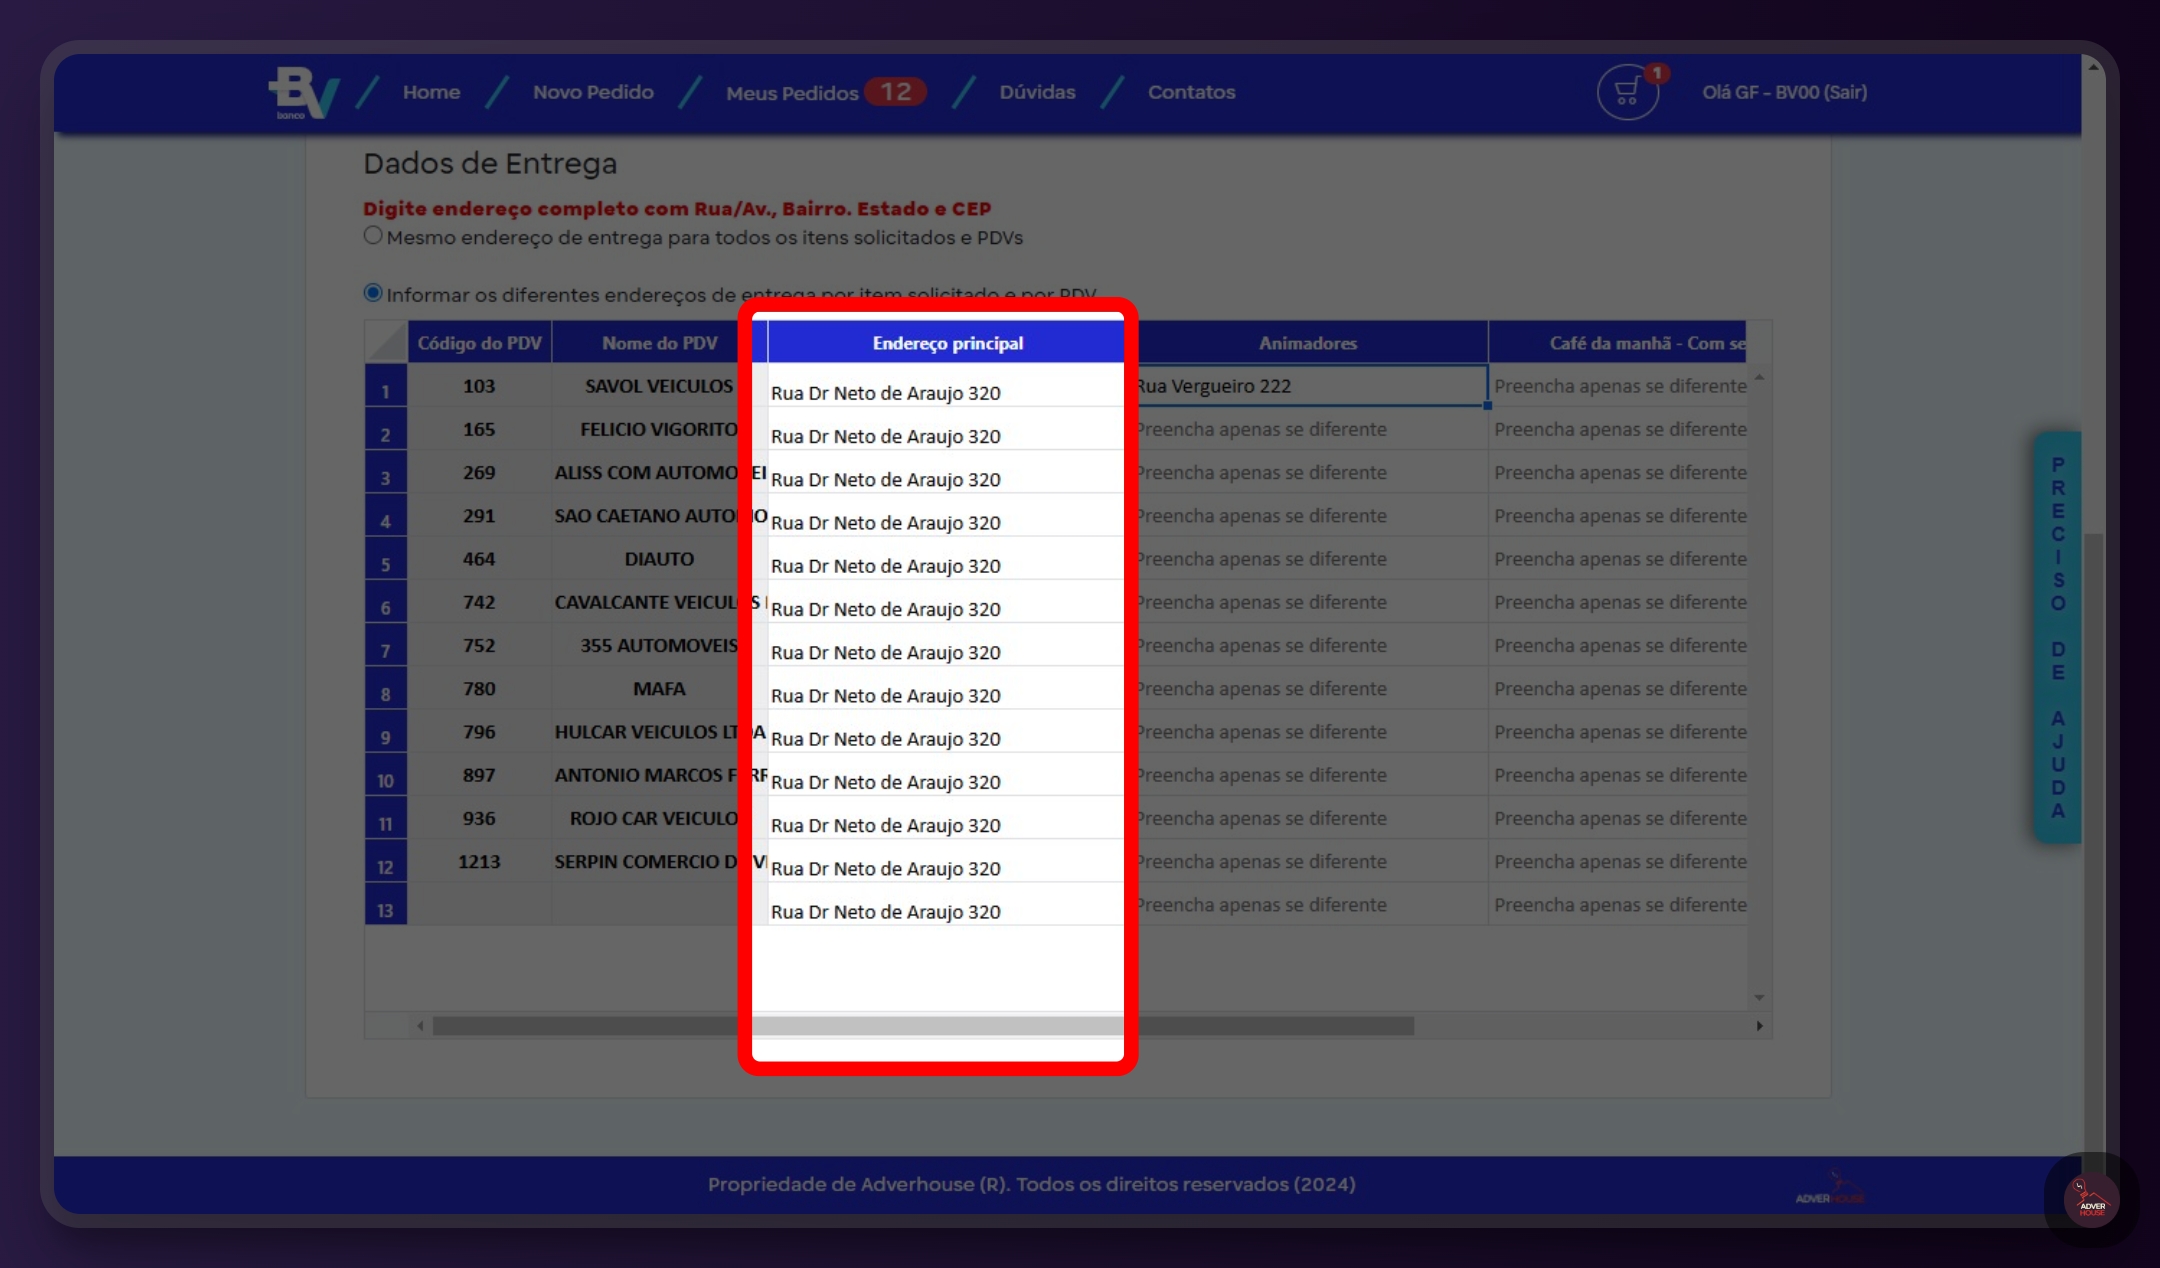Open the shopping cart icon

click(1627, 92)
